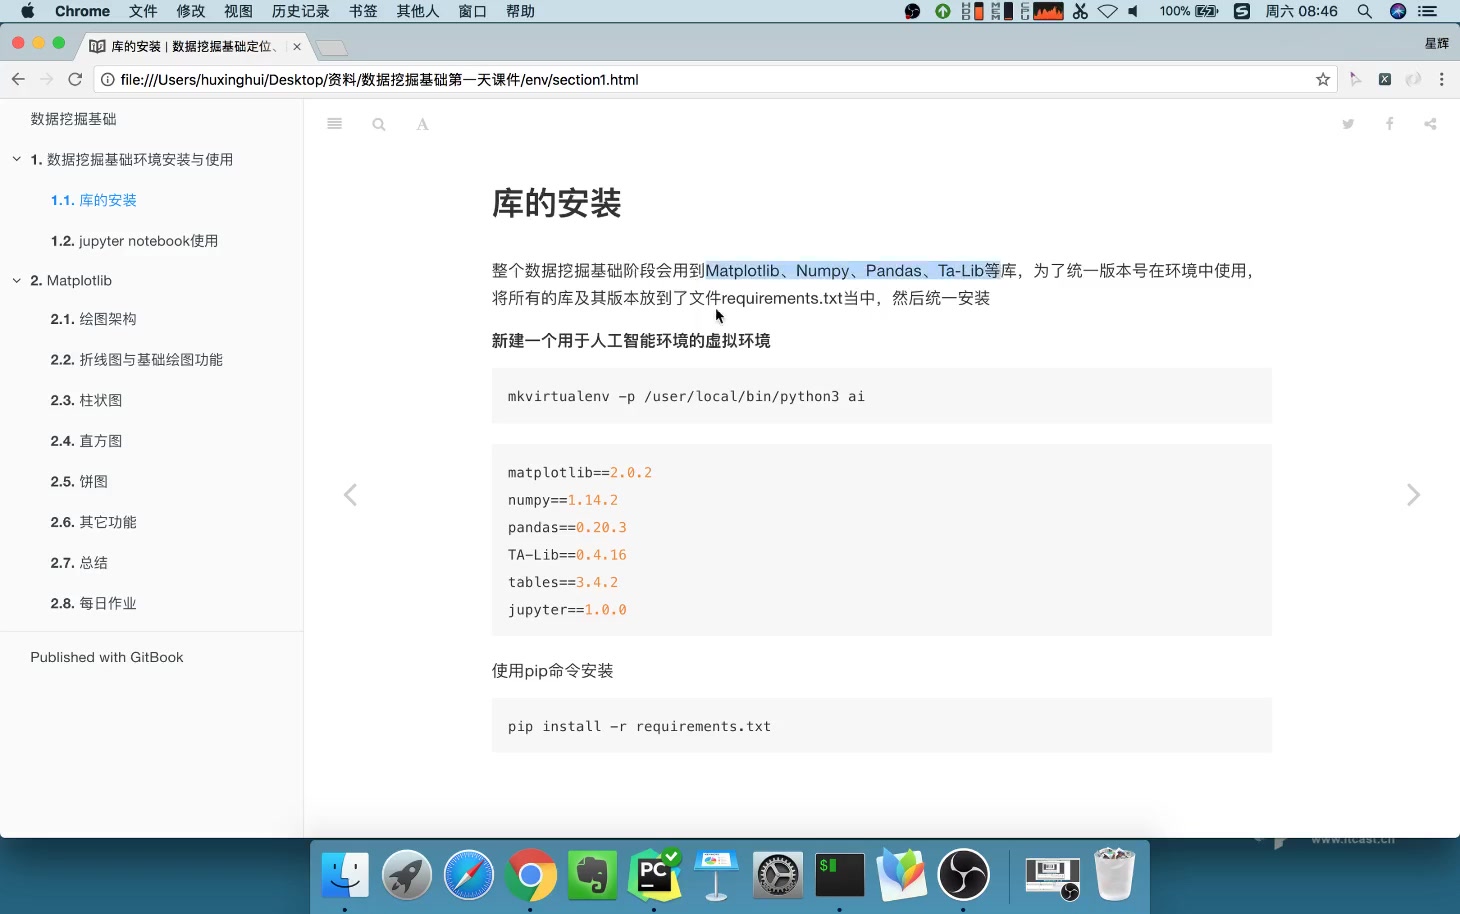Screen dimensions: 1460x914
Task: Open Launchpad from the Dock
Action: tap(407, 875)
